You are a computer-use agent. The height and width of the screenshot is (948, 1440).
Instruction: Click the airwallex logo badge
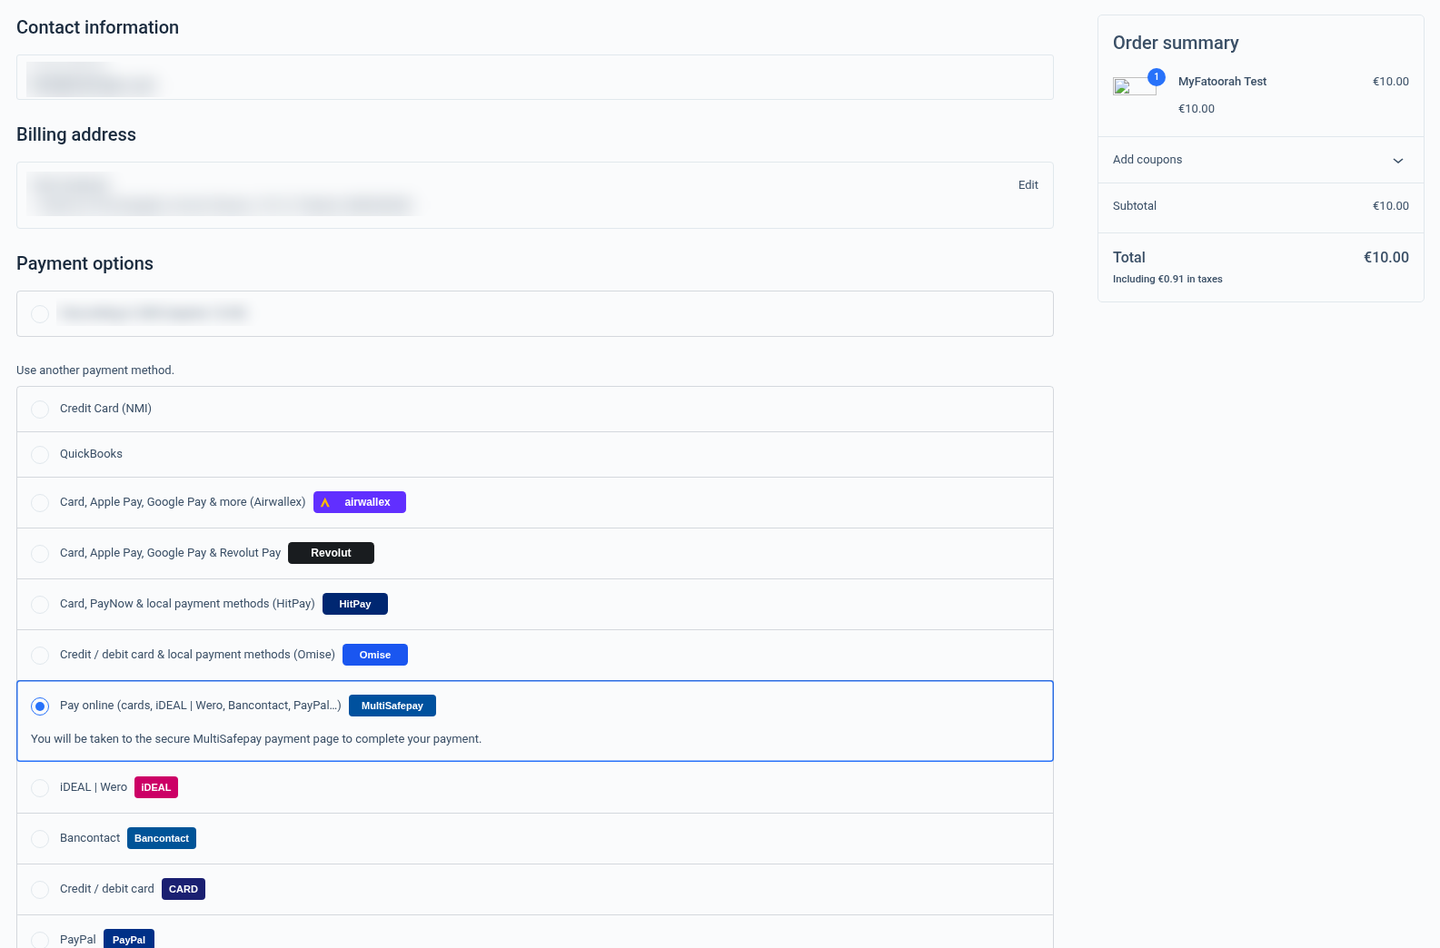coord(359,502)
